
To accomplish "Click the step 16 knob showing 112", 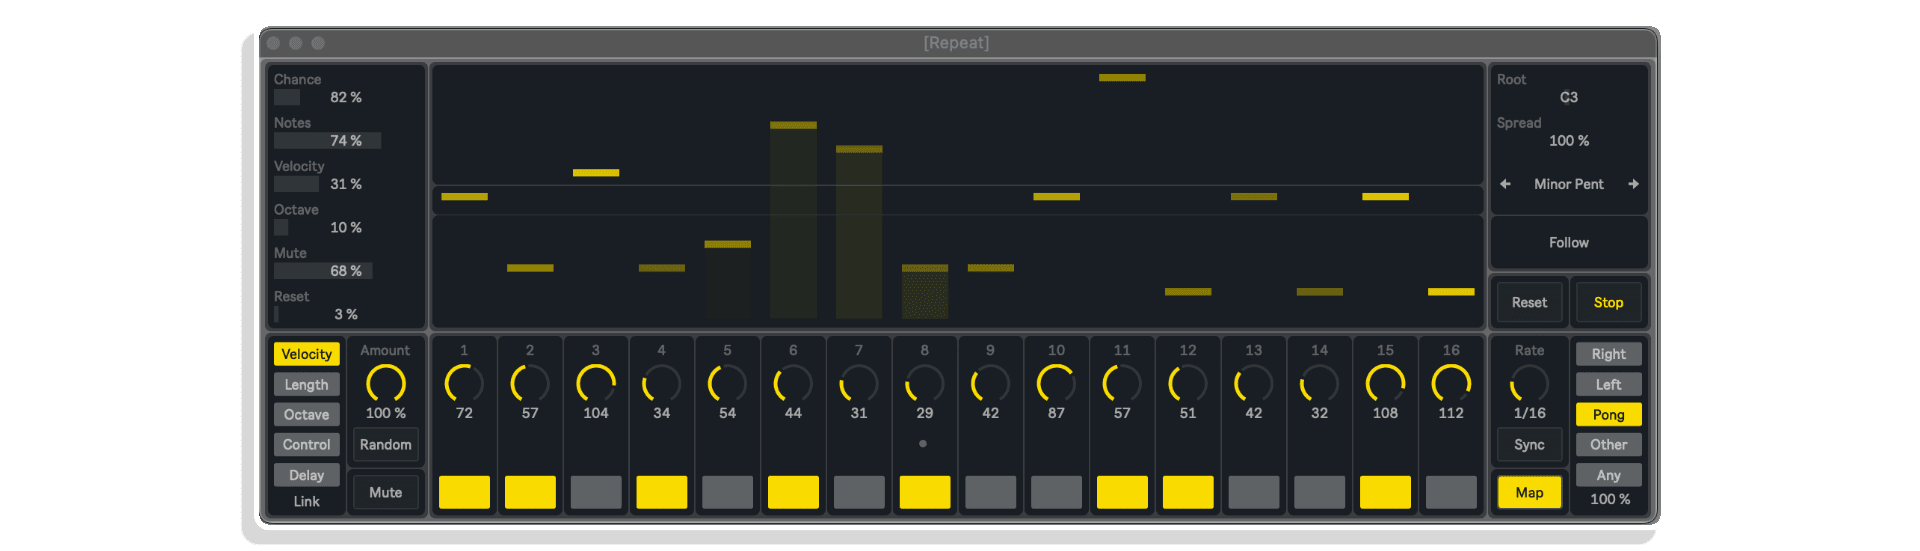I will (x=1451, y=383).
